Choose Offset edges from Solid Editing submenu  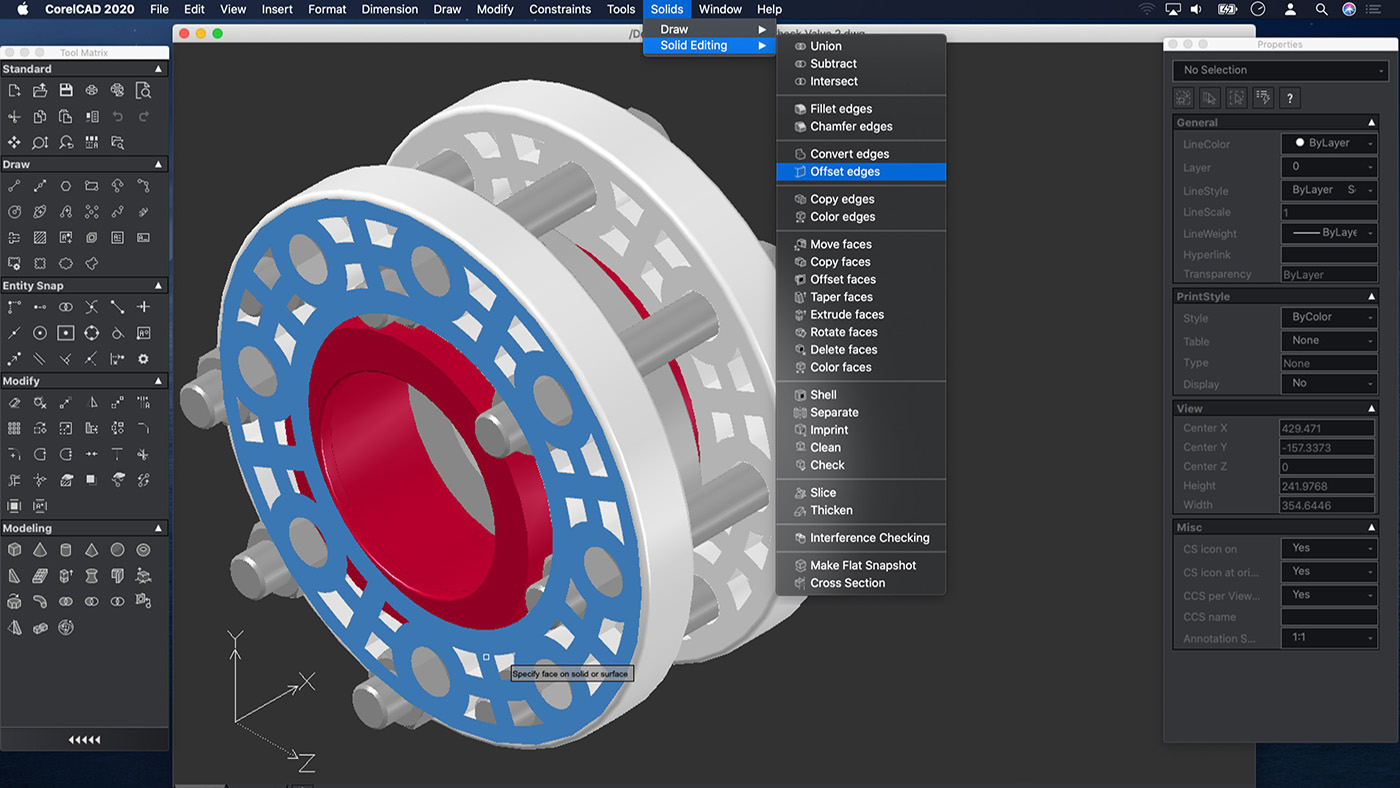tap(861, 172)
